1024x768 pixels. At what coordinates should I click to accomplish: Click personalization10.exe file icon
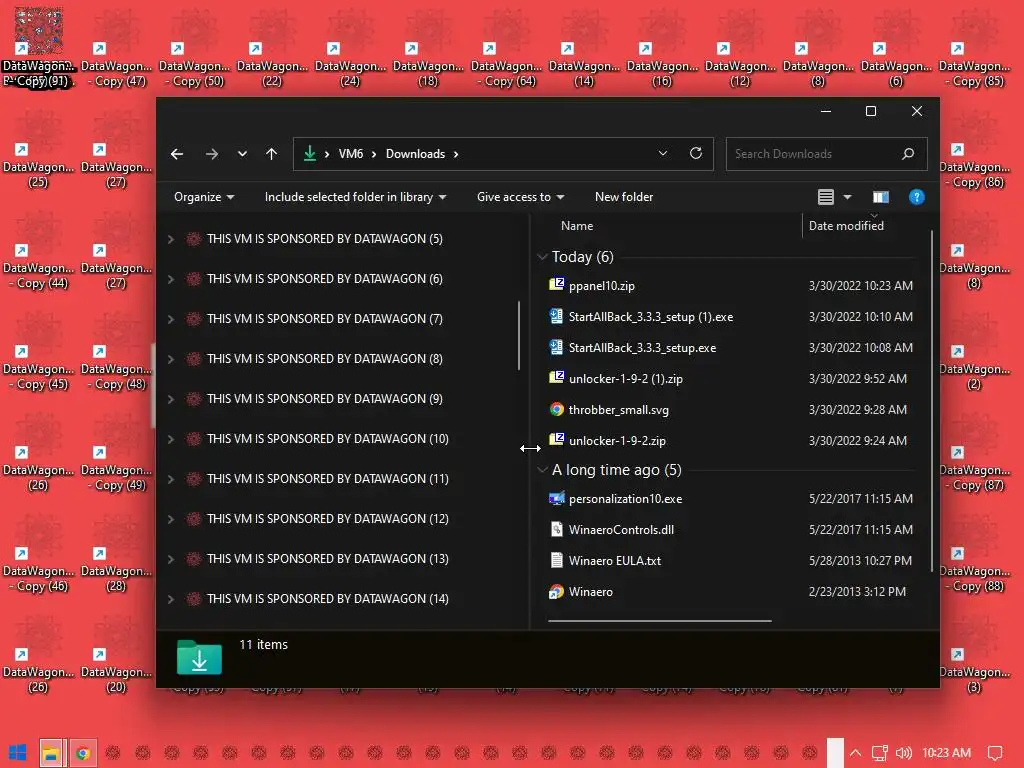point(556,499)
